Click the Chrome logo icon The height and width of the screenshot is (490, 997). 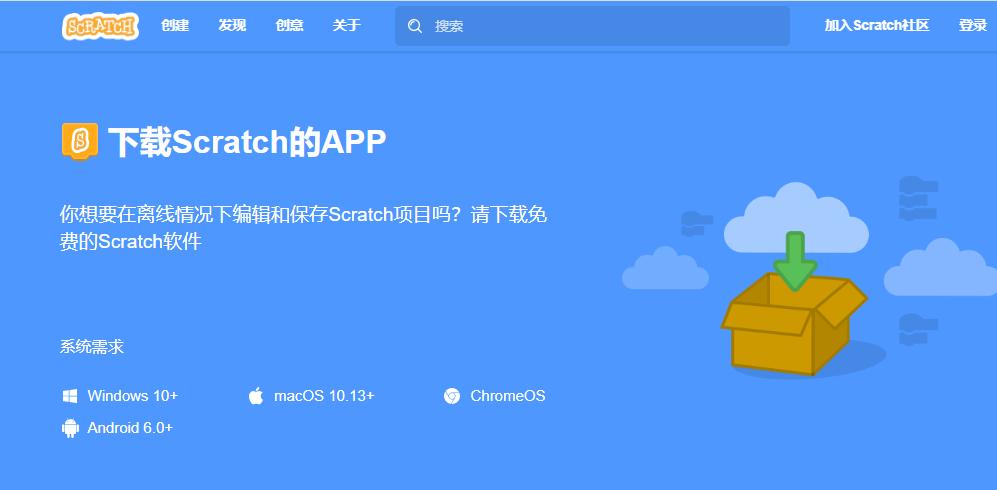point(451,396)
